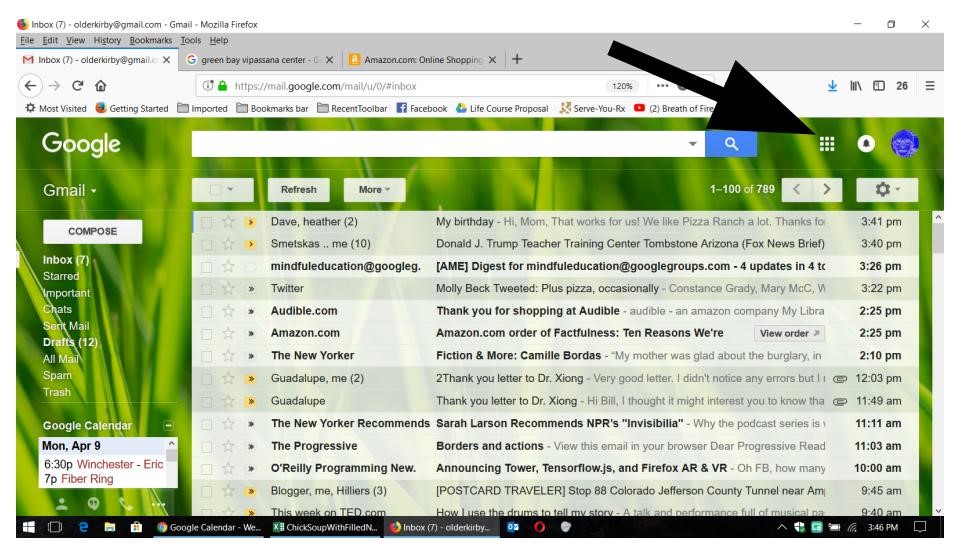Star the Twitter email
Image resolution: width=961 pixels, height=560 pixels.
228,289
